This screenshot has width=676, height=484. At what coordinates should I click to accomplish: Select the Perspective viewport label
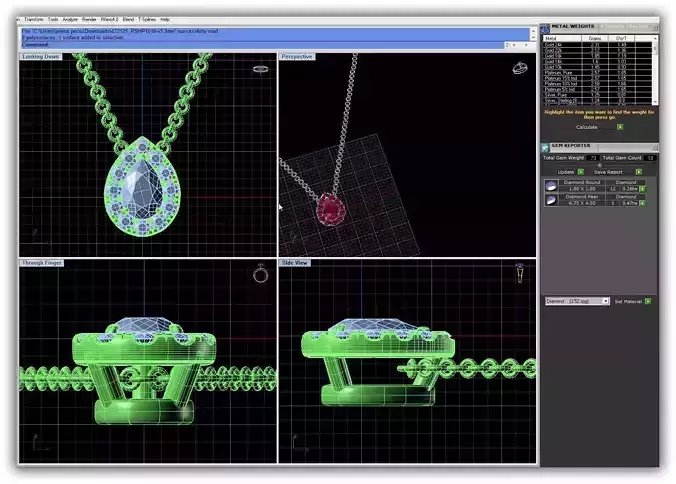[297, 57]
